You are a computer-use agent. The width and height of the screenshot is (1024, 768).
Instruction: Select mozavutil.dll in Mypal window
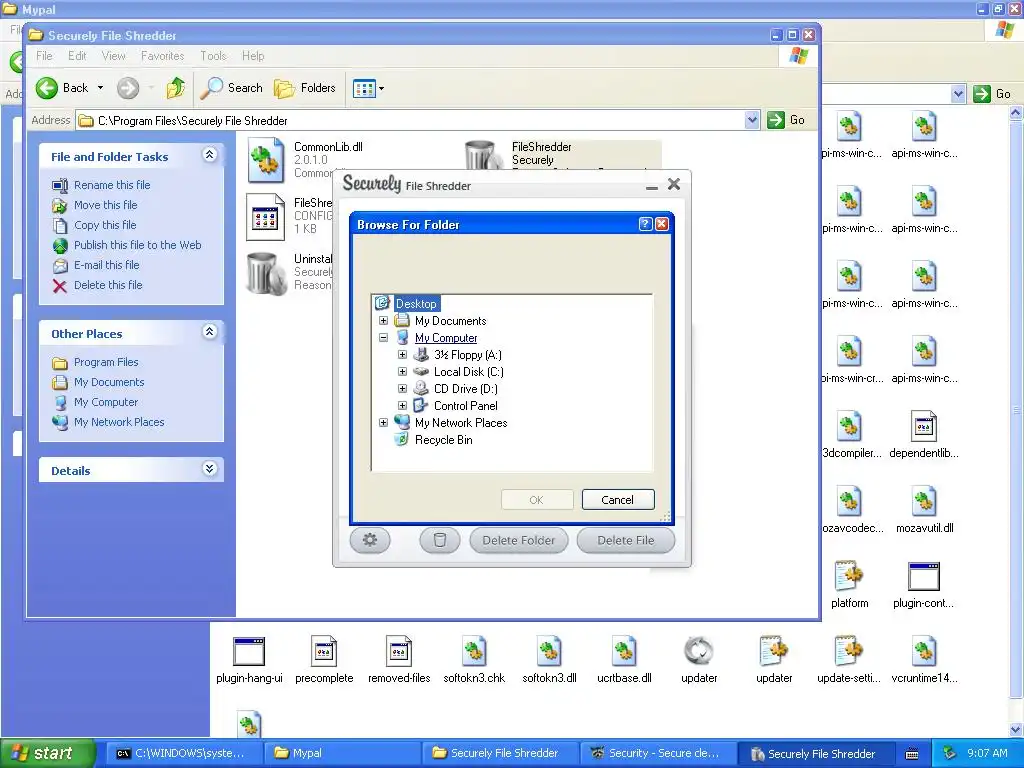924,511
